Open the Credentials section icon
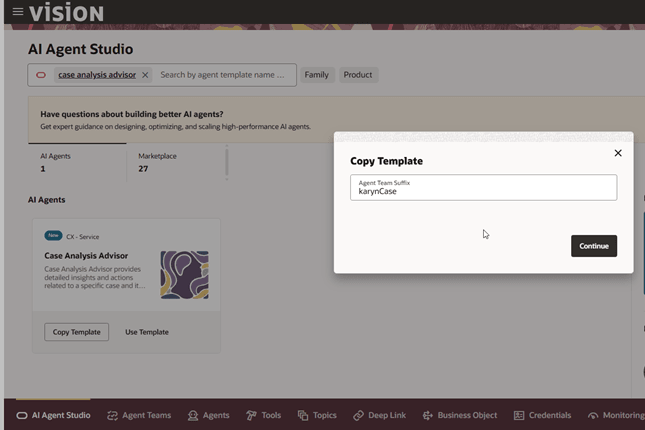Image resolution: width=645 pixels, height=430 pixels. pyautogui.click(x=519, y=415)
